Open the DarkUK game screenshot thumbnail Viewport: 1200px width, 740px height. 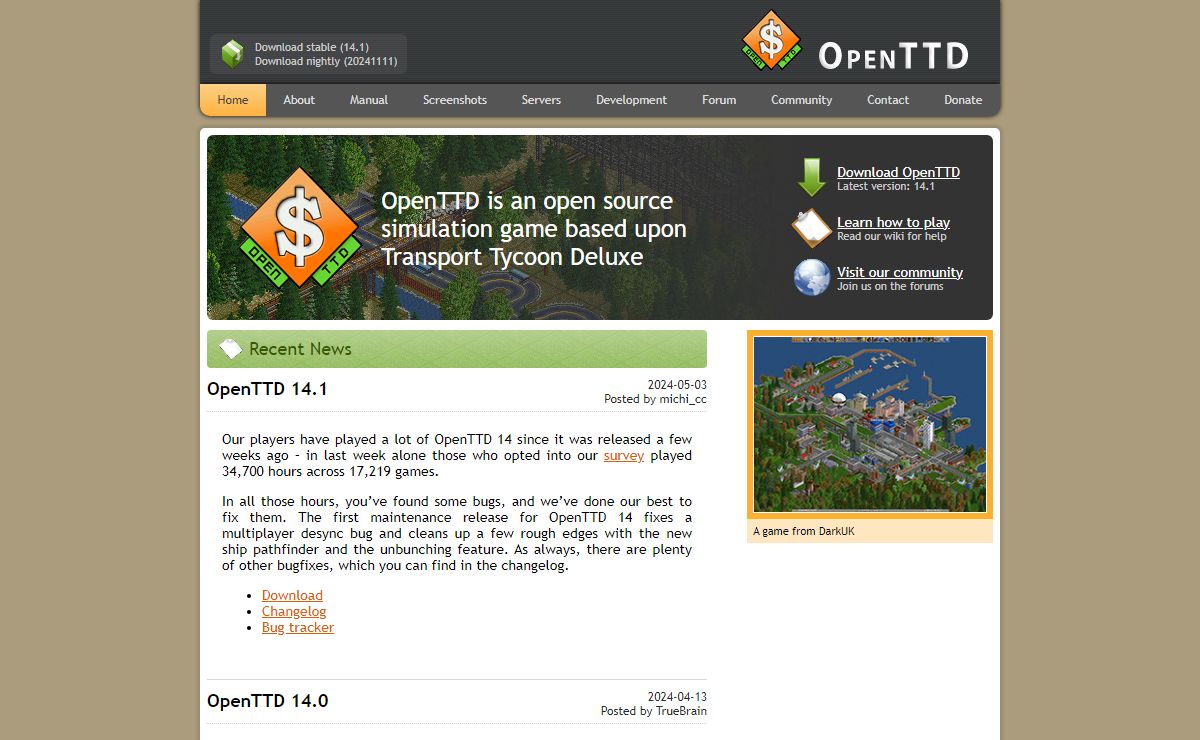pos(870,424)
